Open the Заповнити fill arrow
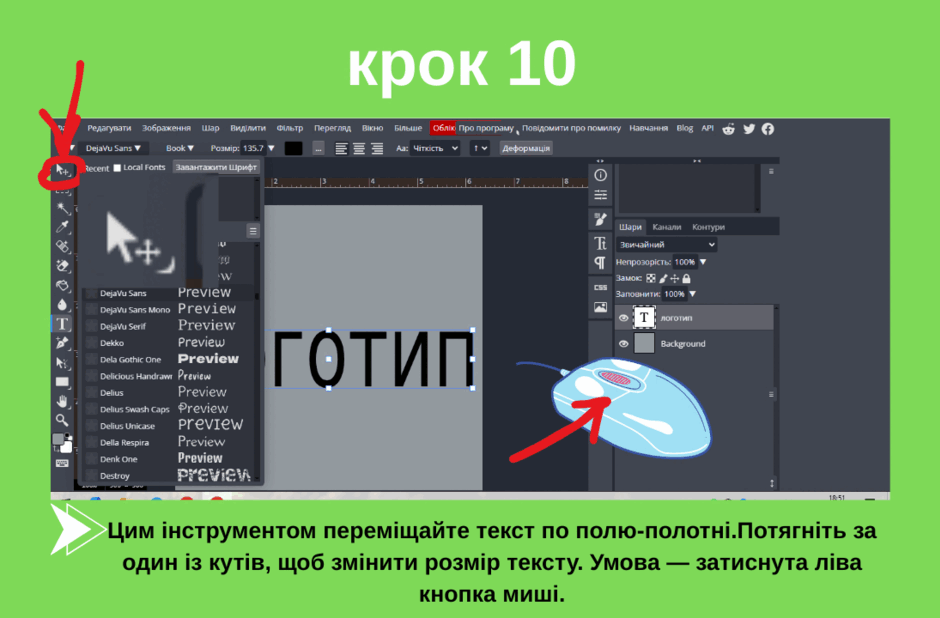Image resolution: width=940 pixels, height=618 pixels. (693, 294)
